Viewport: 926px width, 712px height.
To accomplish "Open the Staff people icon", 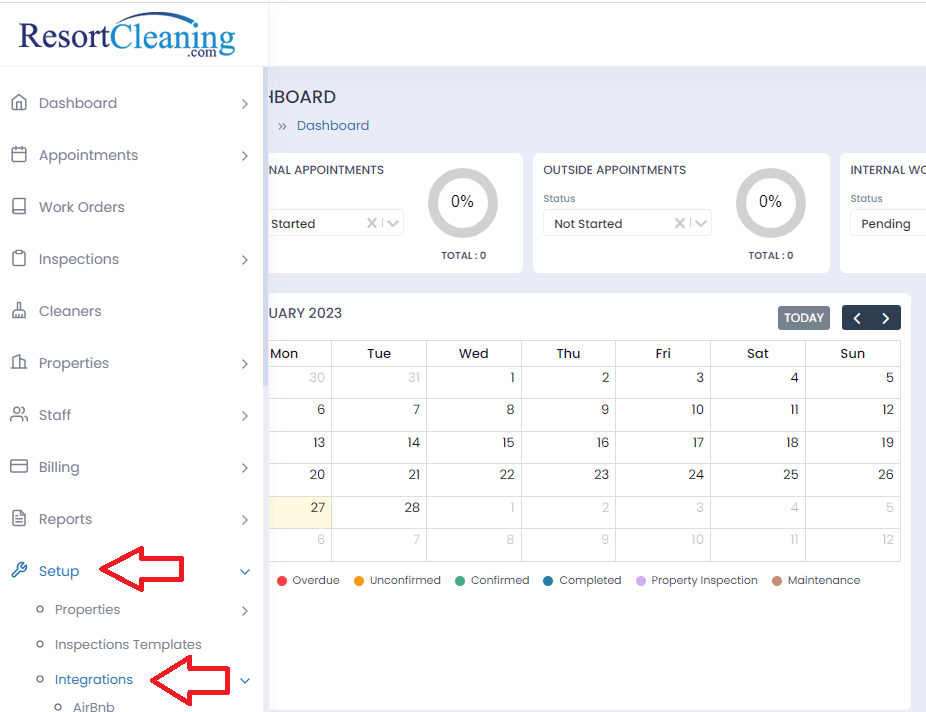I will coord(22,415).
